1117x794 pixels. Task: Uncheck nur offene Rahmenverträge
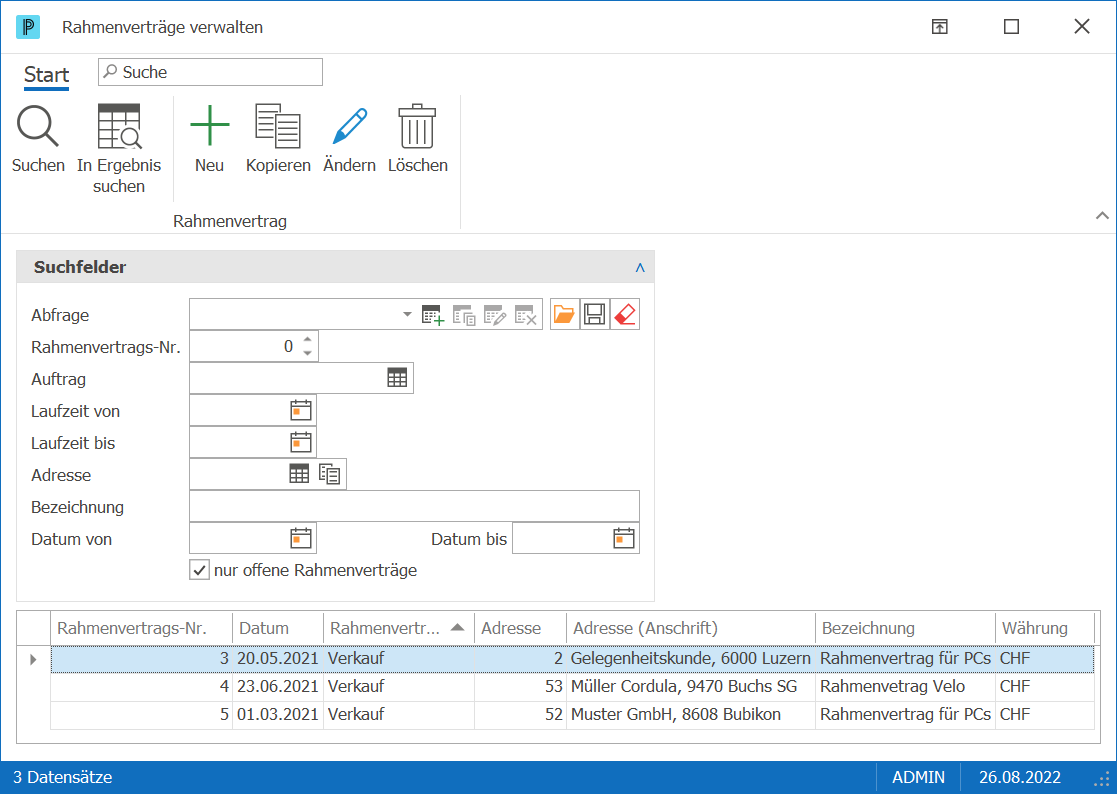[199, 570]
